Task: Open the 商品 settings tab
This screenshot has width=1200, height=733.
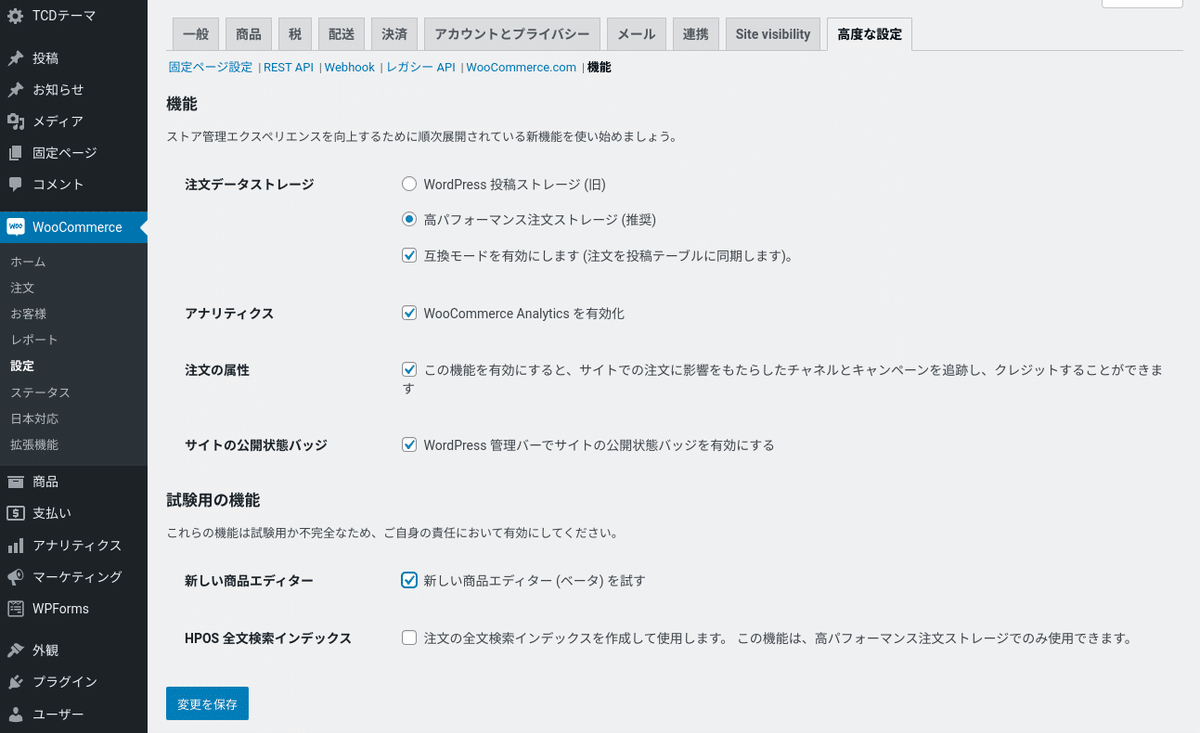Action: [248, 34]
